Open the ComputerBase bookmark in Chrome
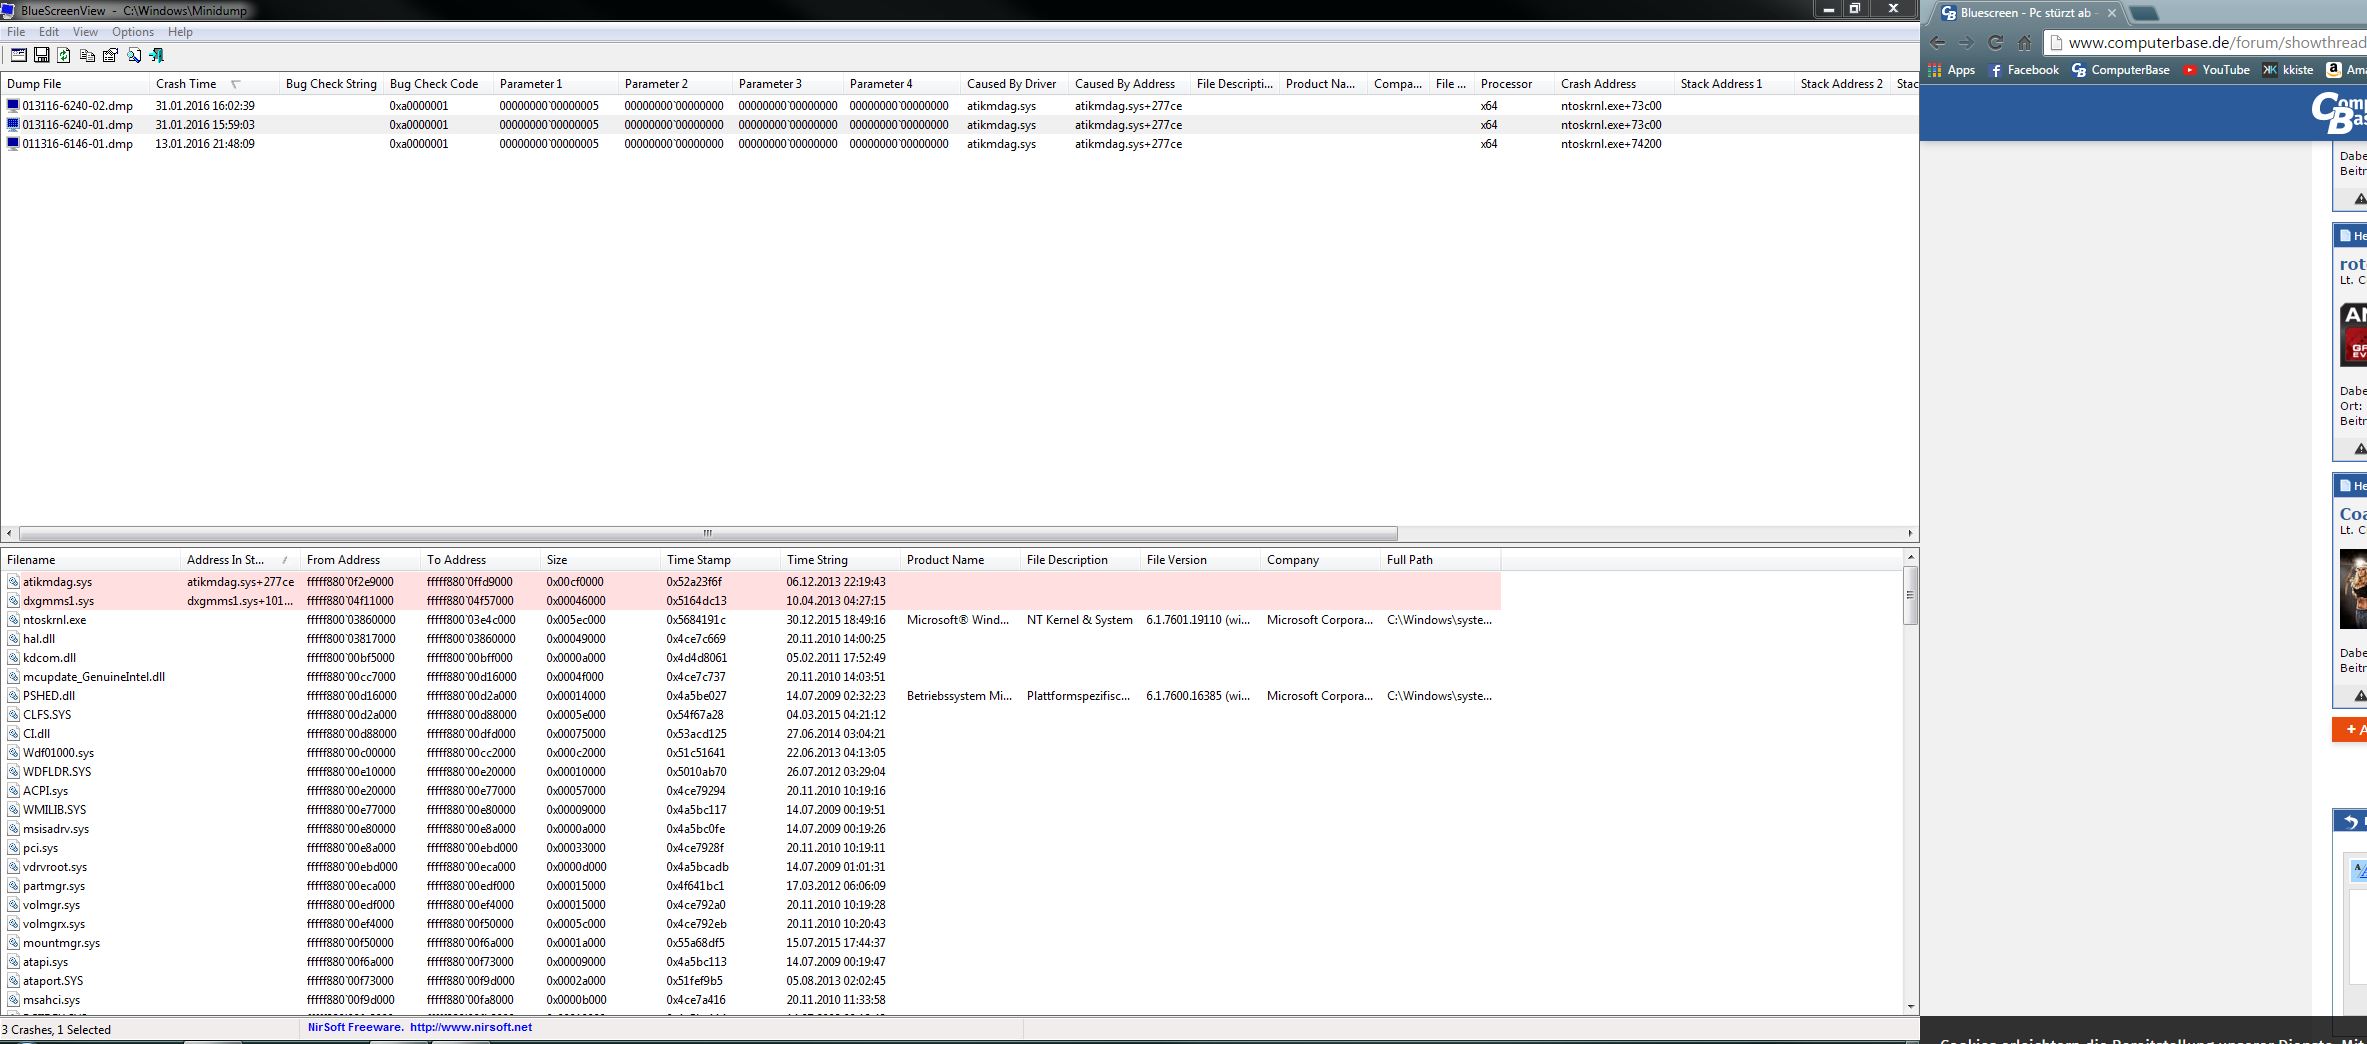 coord(2121,70)
